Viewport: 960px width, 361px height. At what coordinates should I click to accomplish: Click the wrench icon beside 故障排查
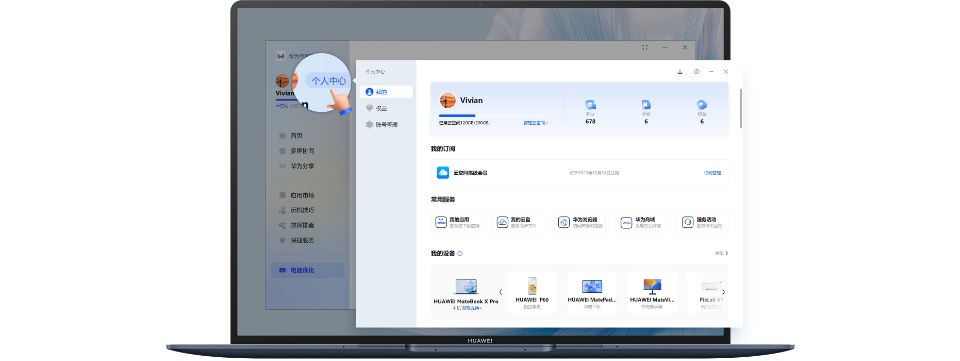click(x=282, y=225)
